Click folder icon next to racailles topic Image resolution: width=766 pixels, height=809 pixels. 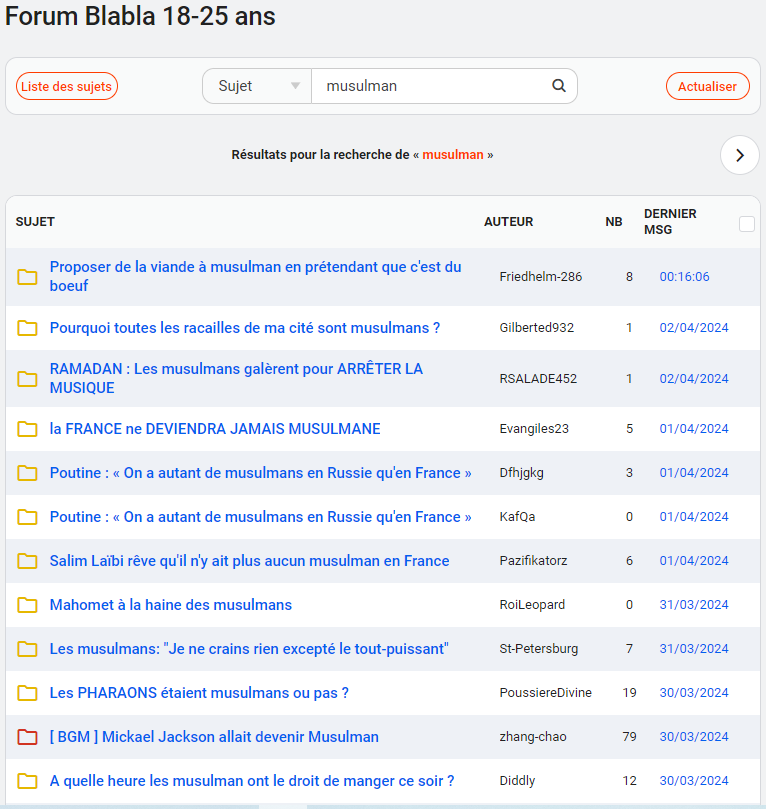pos(28,328)
